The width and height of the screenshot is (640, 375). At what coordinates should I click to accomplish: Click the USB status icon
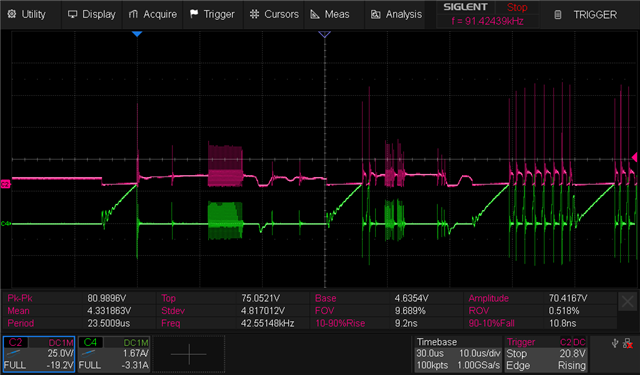[x=615, y=344]
